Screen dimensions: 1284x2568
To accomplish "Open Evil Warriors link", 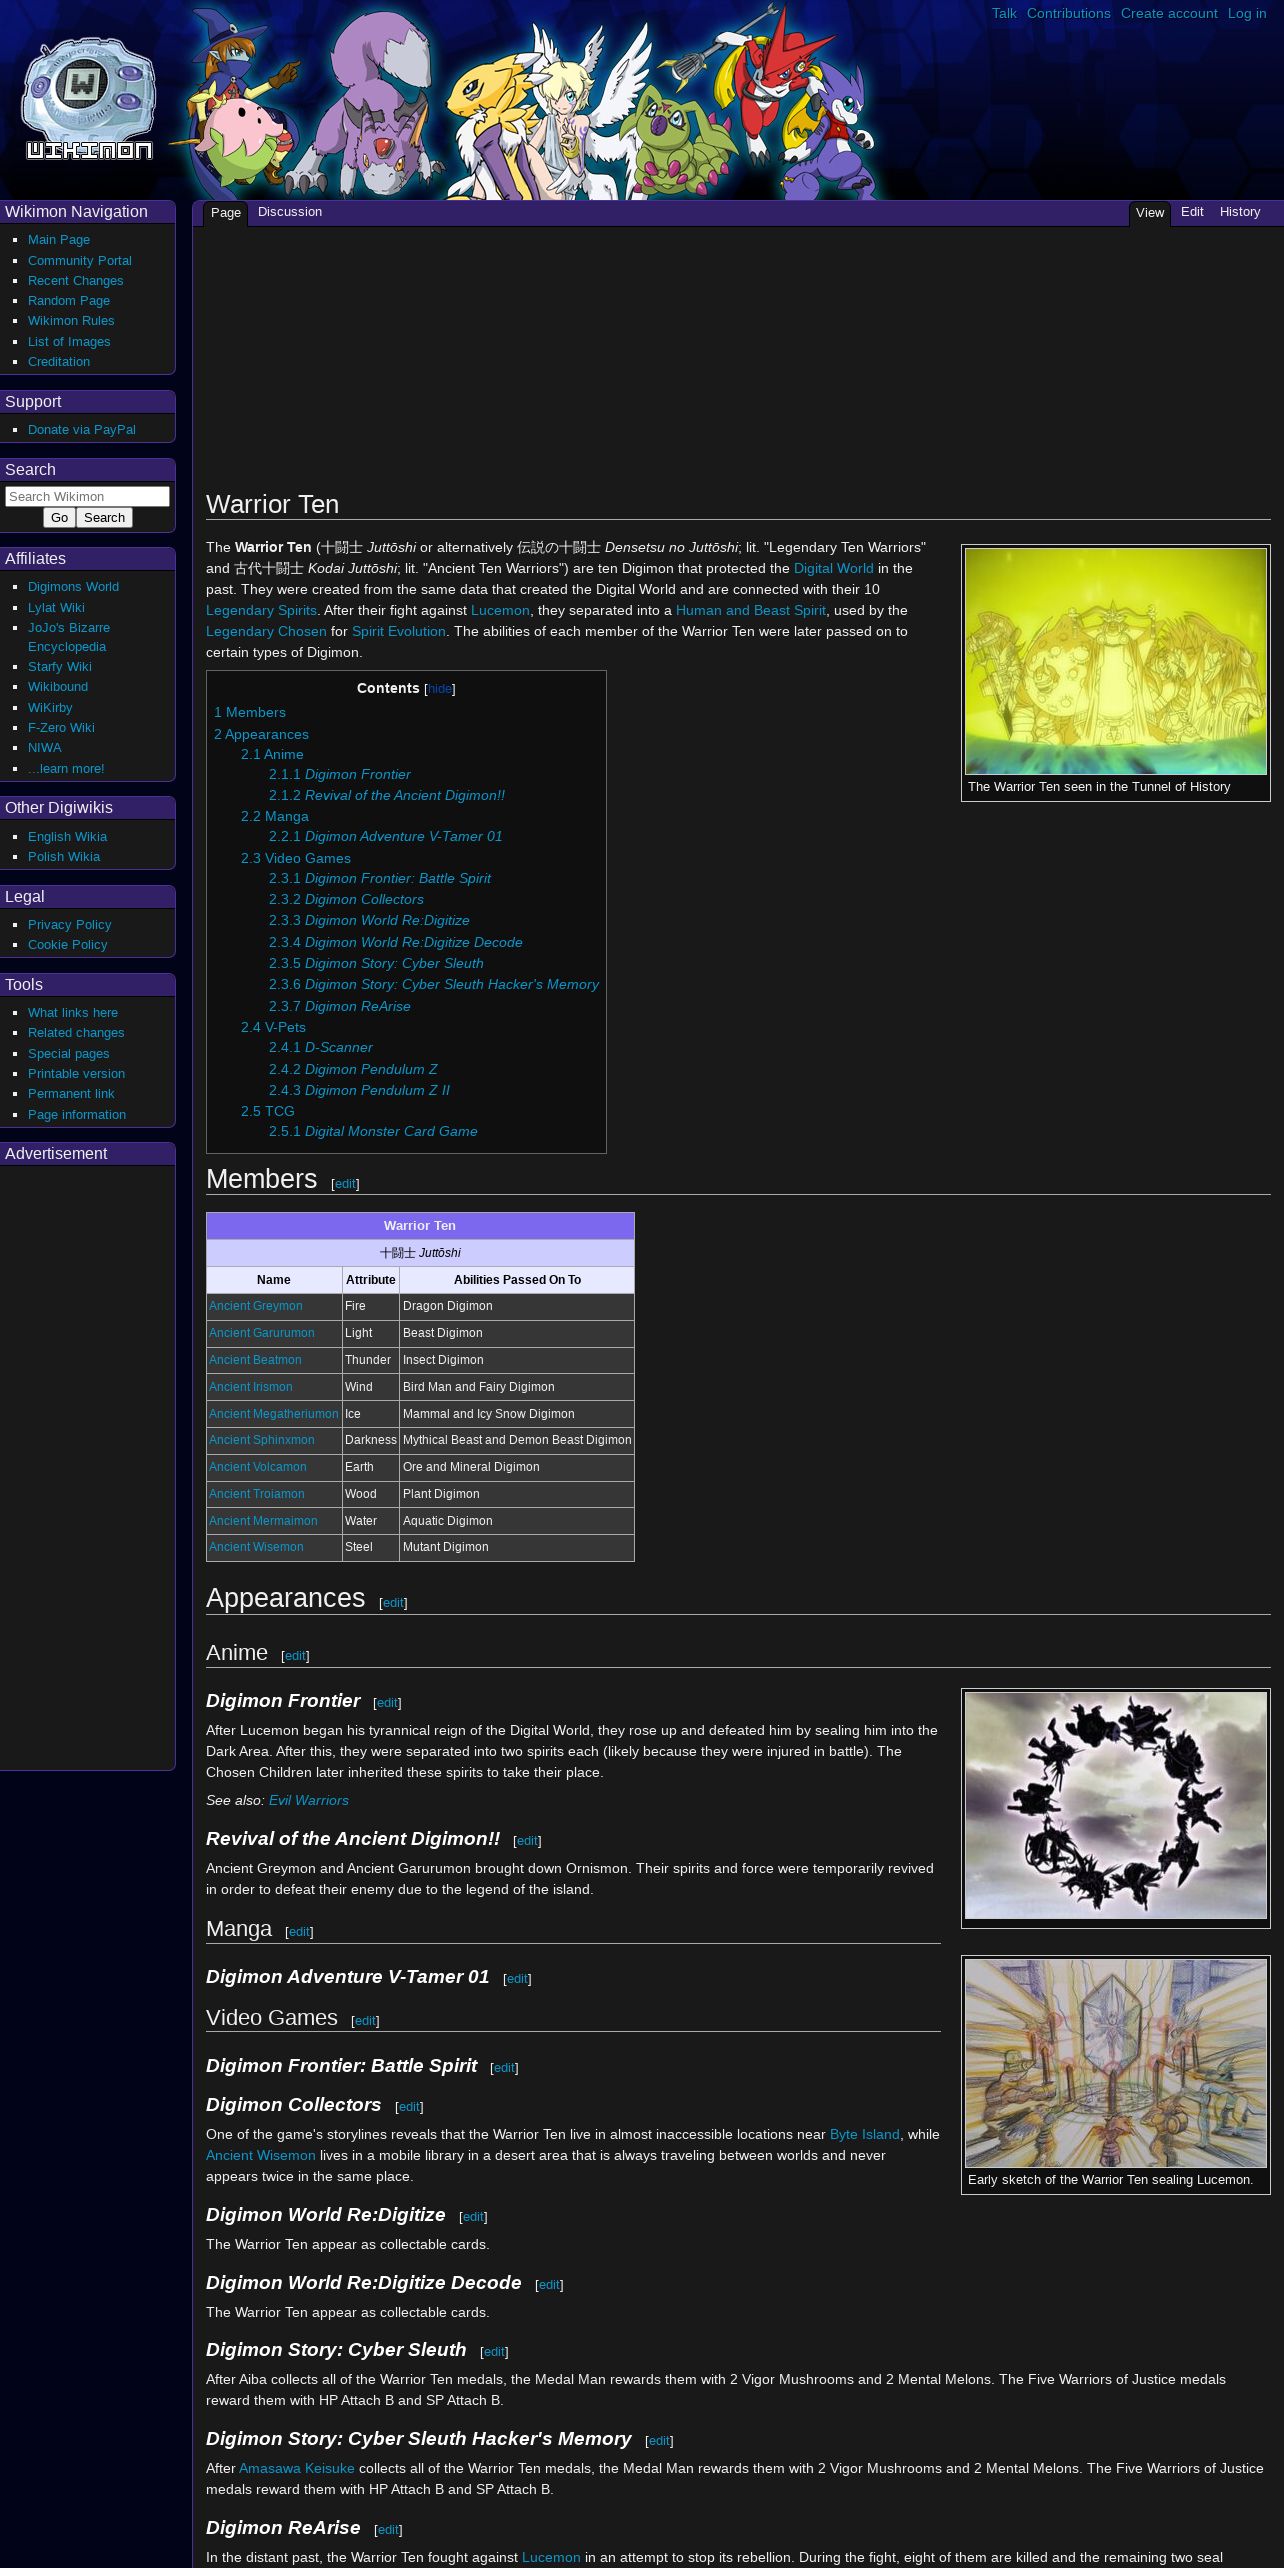I will tap(309, 1801).
